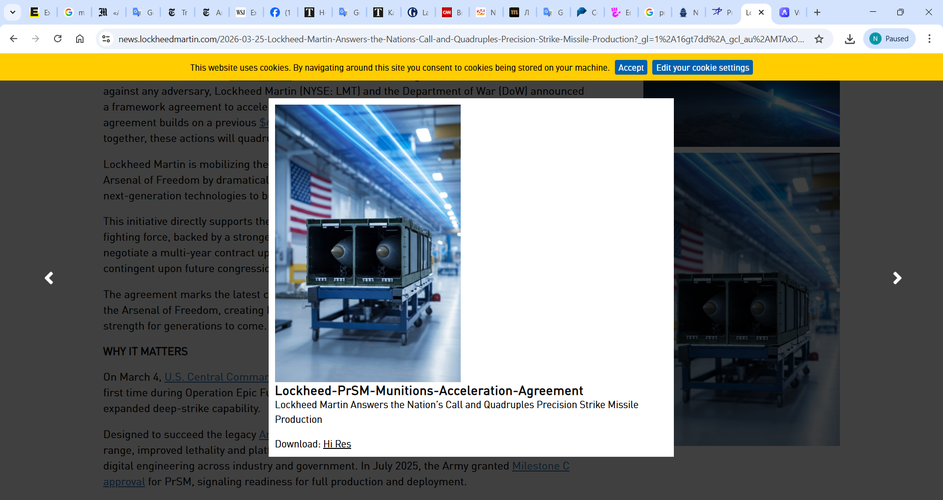Switch to the Facebook tab
Screen dimensions: 943x500
[279, 12]
